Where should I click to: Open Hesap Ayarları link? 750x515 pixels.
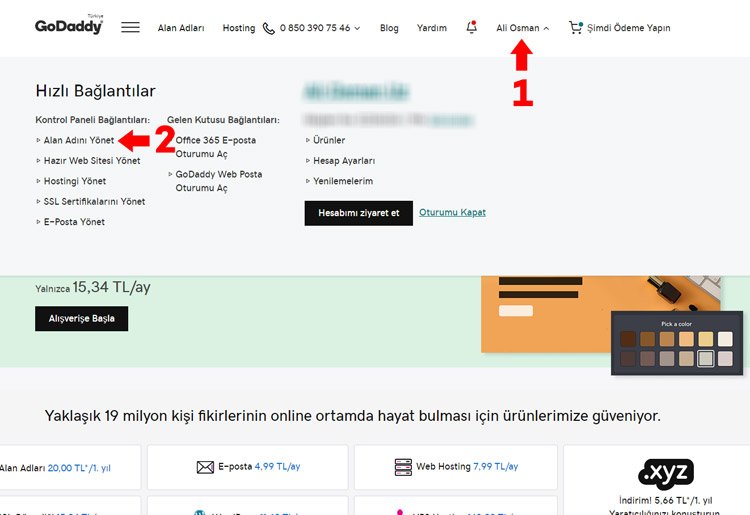tap(344, 161)
